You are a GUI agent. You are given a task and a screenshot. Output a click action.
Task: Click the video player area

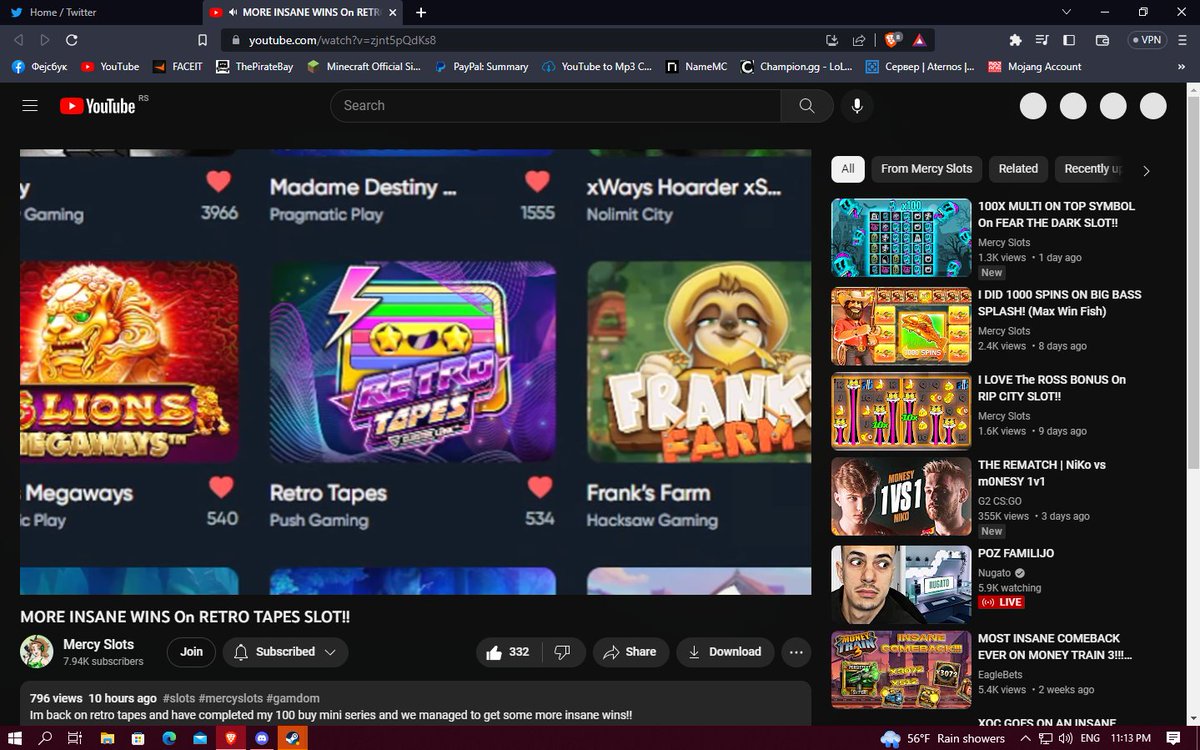[x=415, y=372]
